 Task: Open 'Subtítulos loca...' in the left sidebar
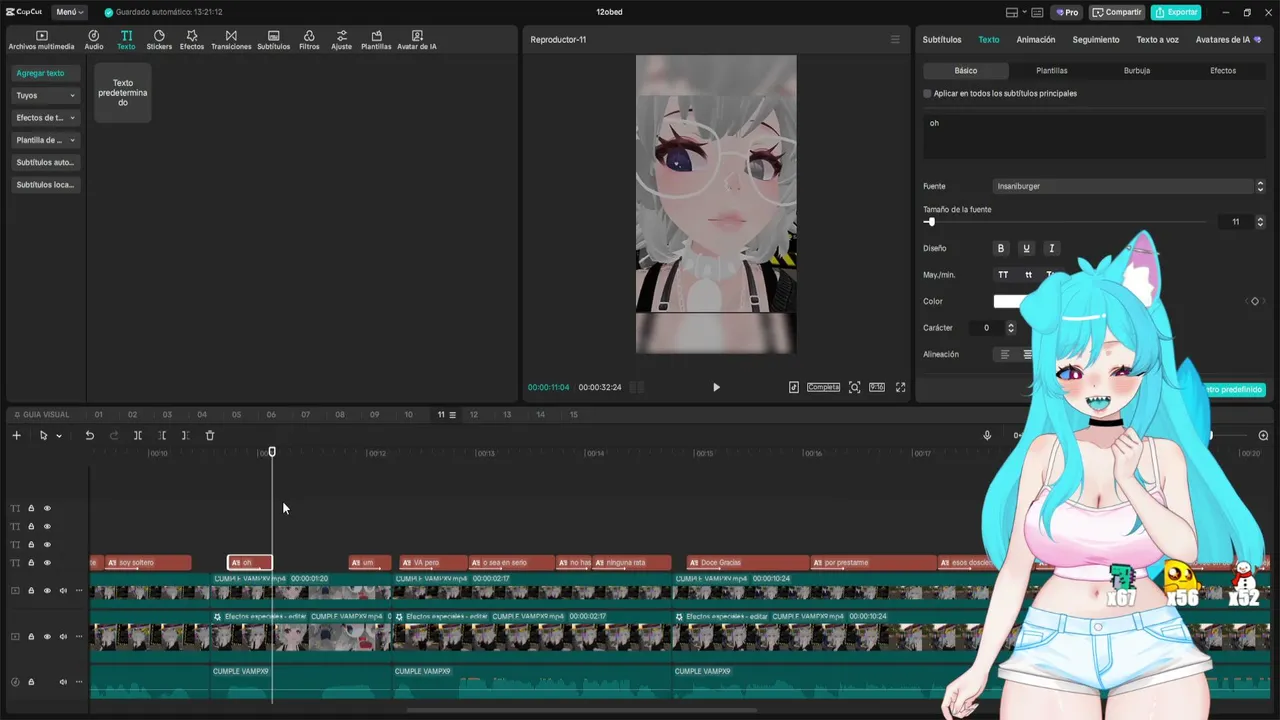tap(46, 185)
